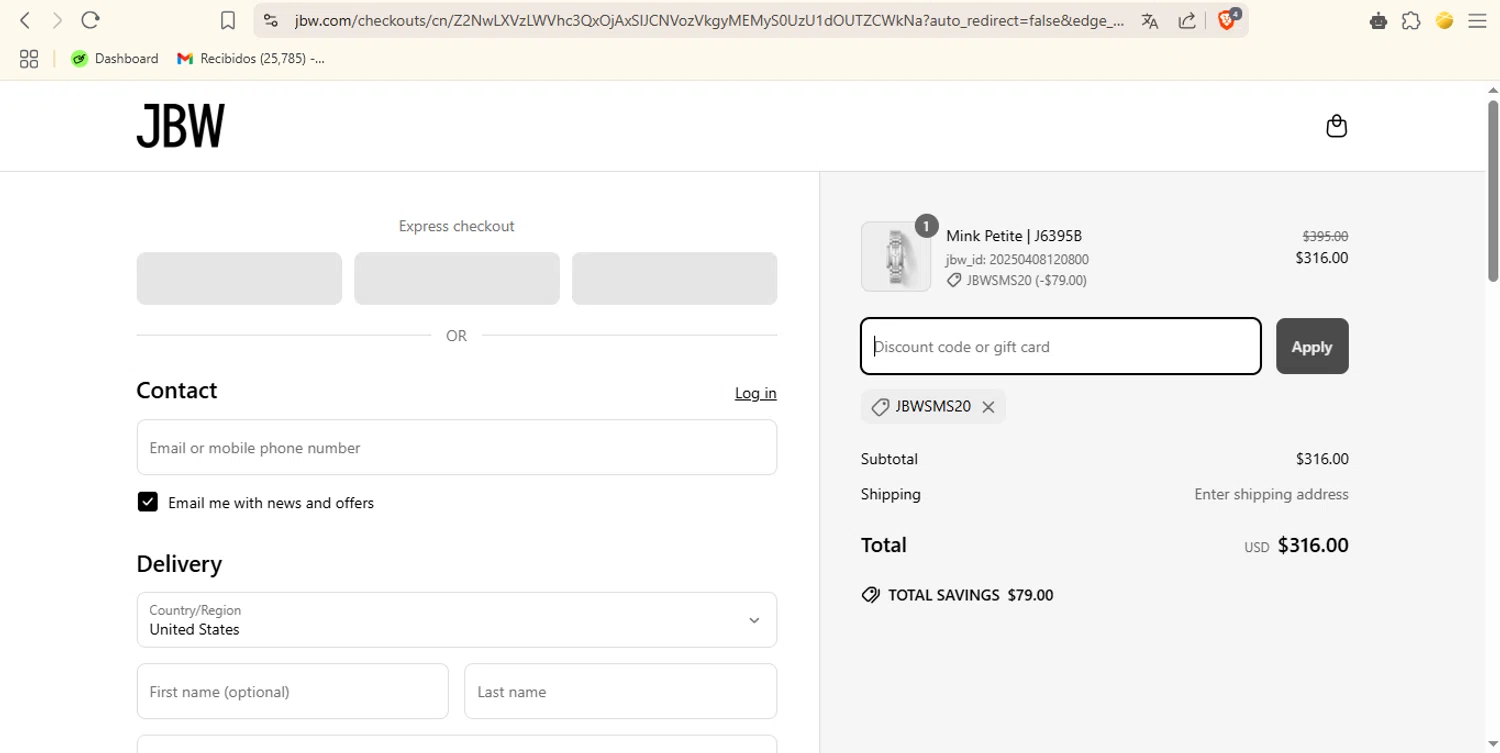This screenshot has height=753, width=1500.
Task: Go back with the browser back arrow
Action: point(25,20)
